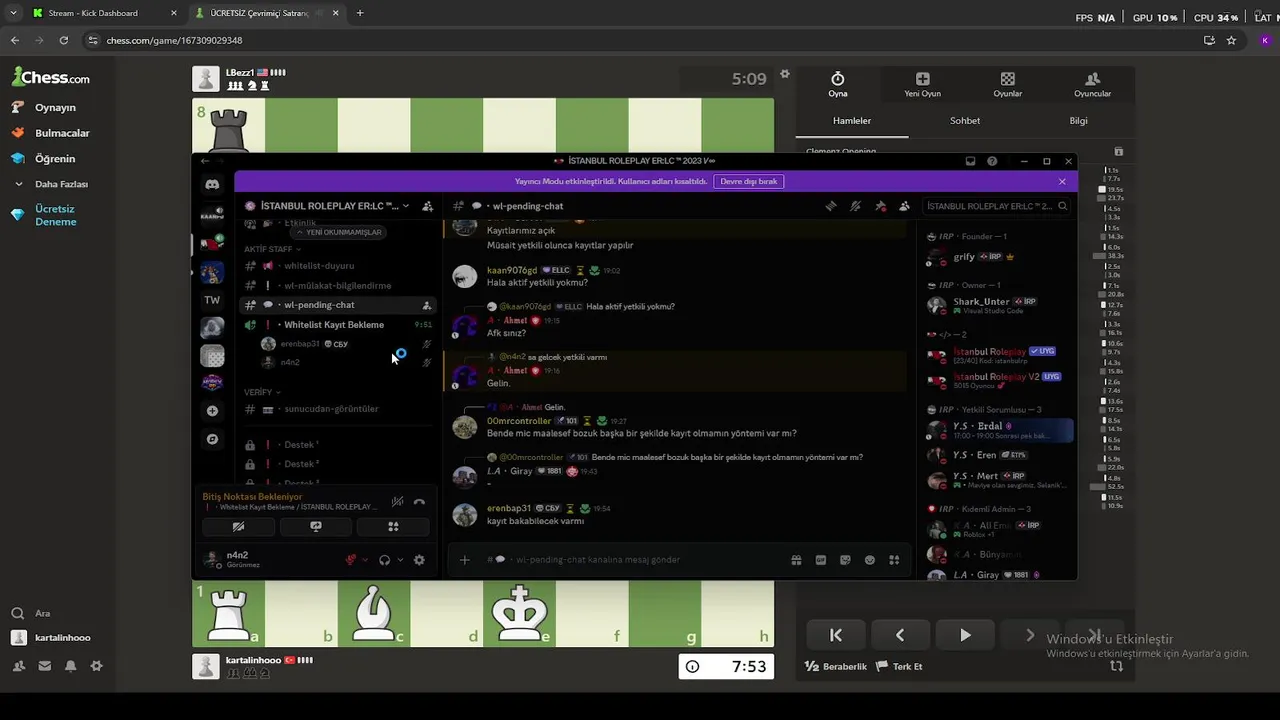The width and height of the screenshot is (1280, 720).
Task: Switch to the Sohbet tab
Action: [965, 121]
